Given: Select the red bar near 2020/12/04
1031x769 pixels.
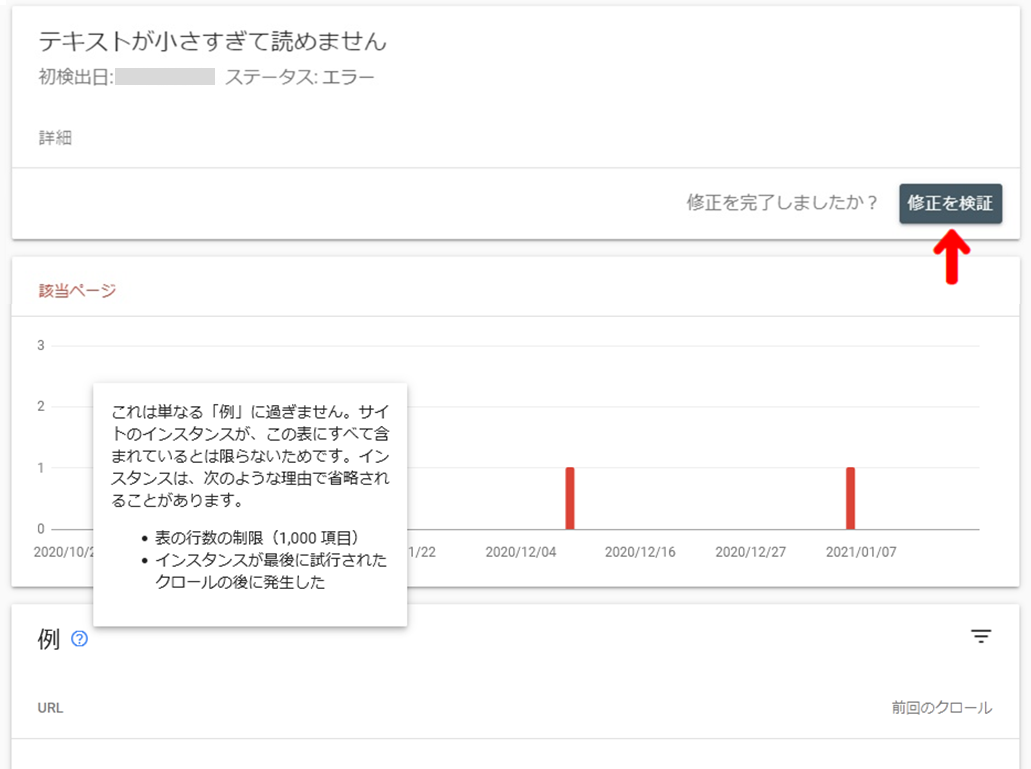Looking at the screenshot, I should click(x=570, y=498).
